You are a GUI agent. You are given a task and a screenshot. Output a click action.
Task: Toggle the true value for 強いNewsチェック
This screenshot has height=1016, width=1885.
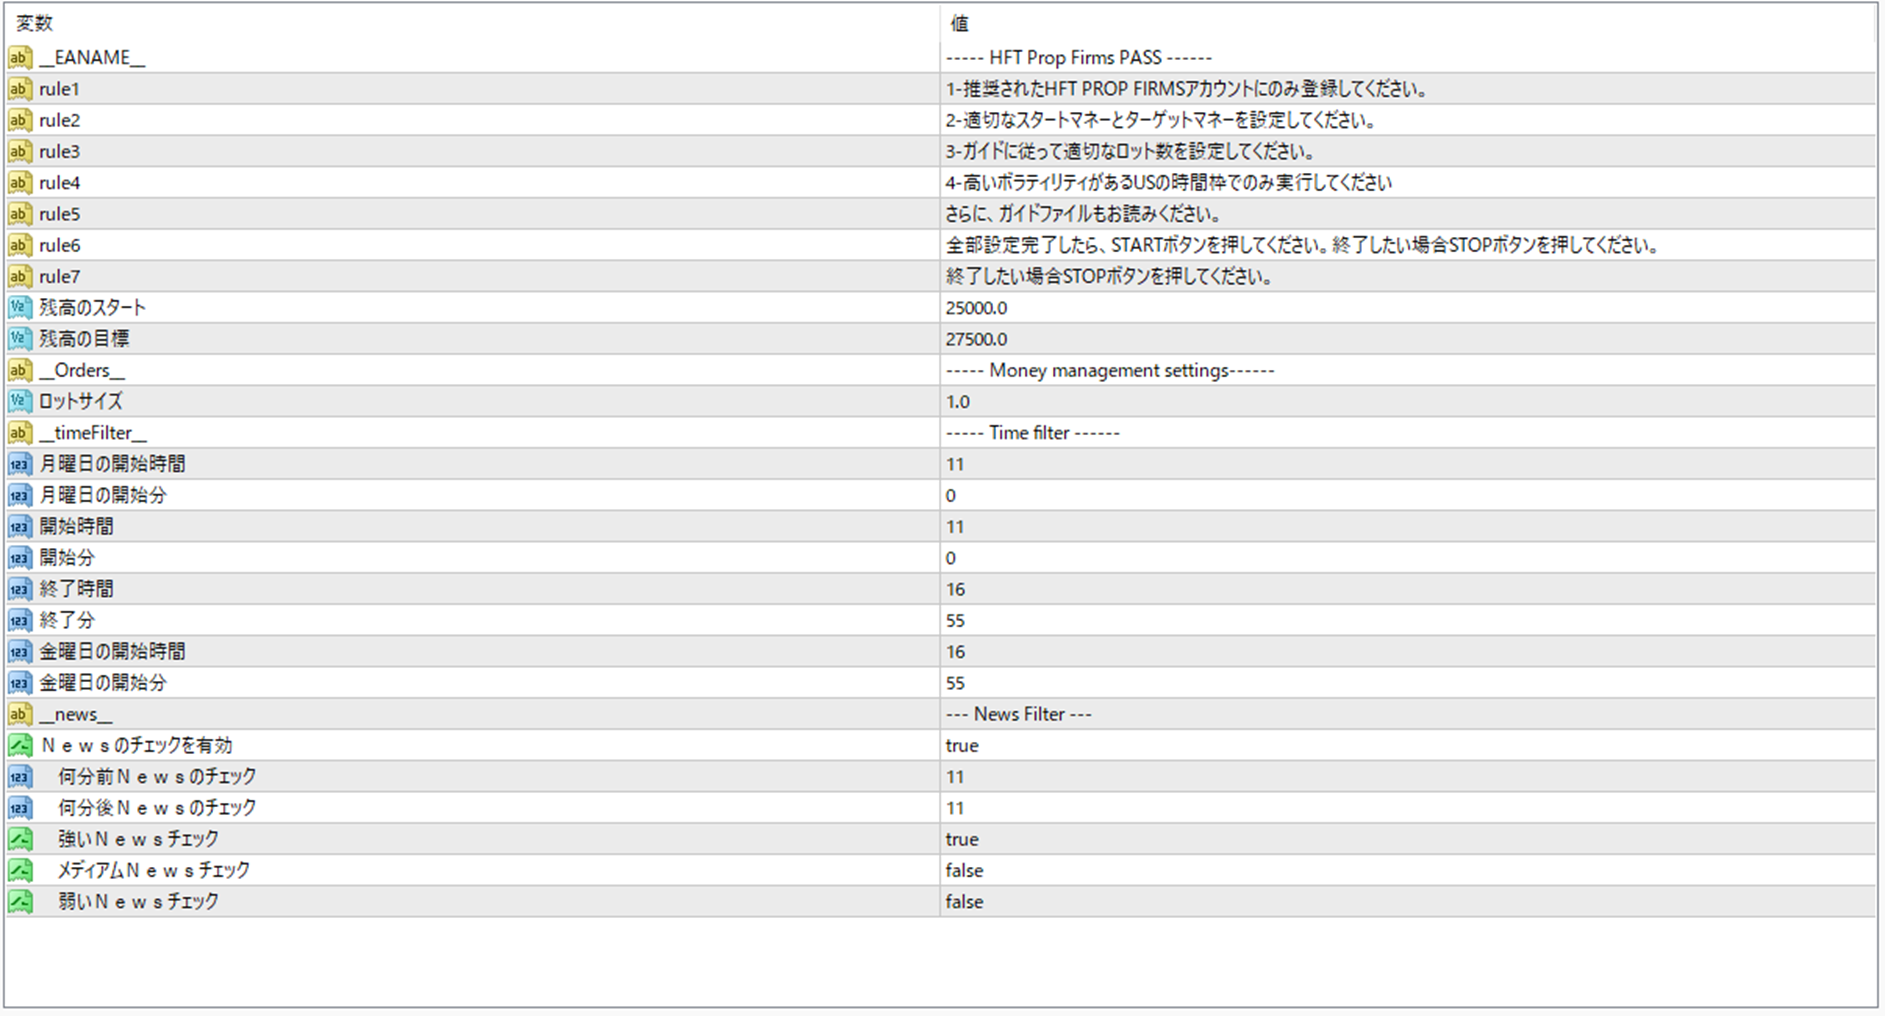(x=962, y=839)
